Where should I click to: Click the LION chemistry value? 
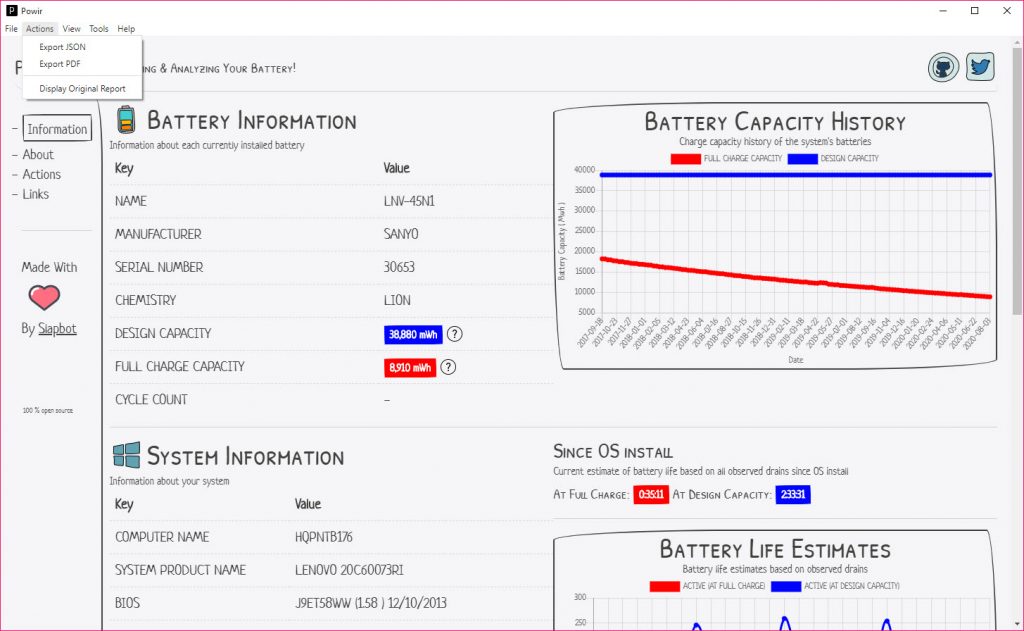pyautogui.click(x=397, y=300)
